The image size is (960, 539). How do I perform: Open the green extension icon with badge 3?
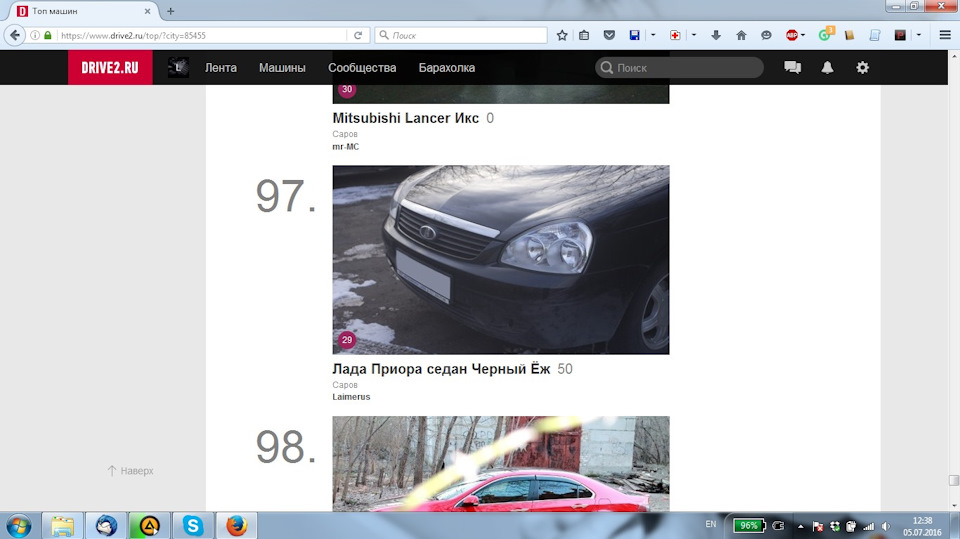point(825,34)
